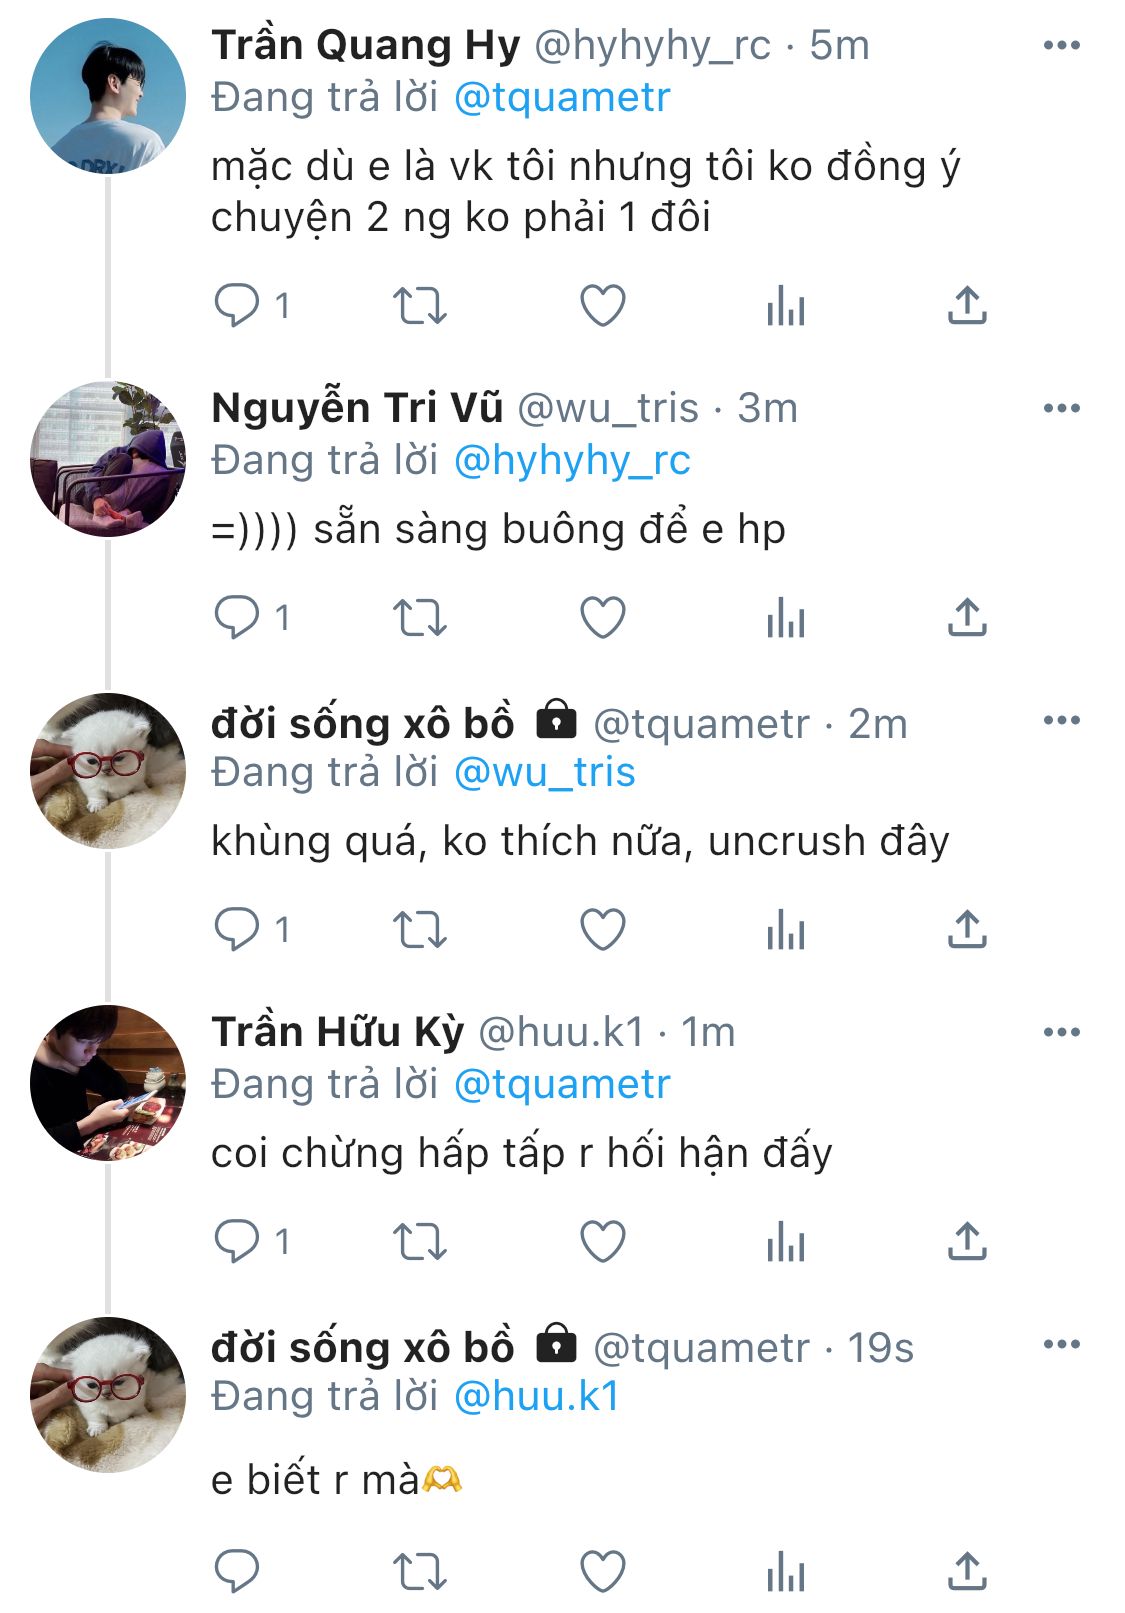Share the 'e biết r mà' tweet
The height and width of the screenshot is (1613, 1125).
pyautogui.click(x=967, y=1570)
